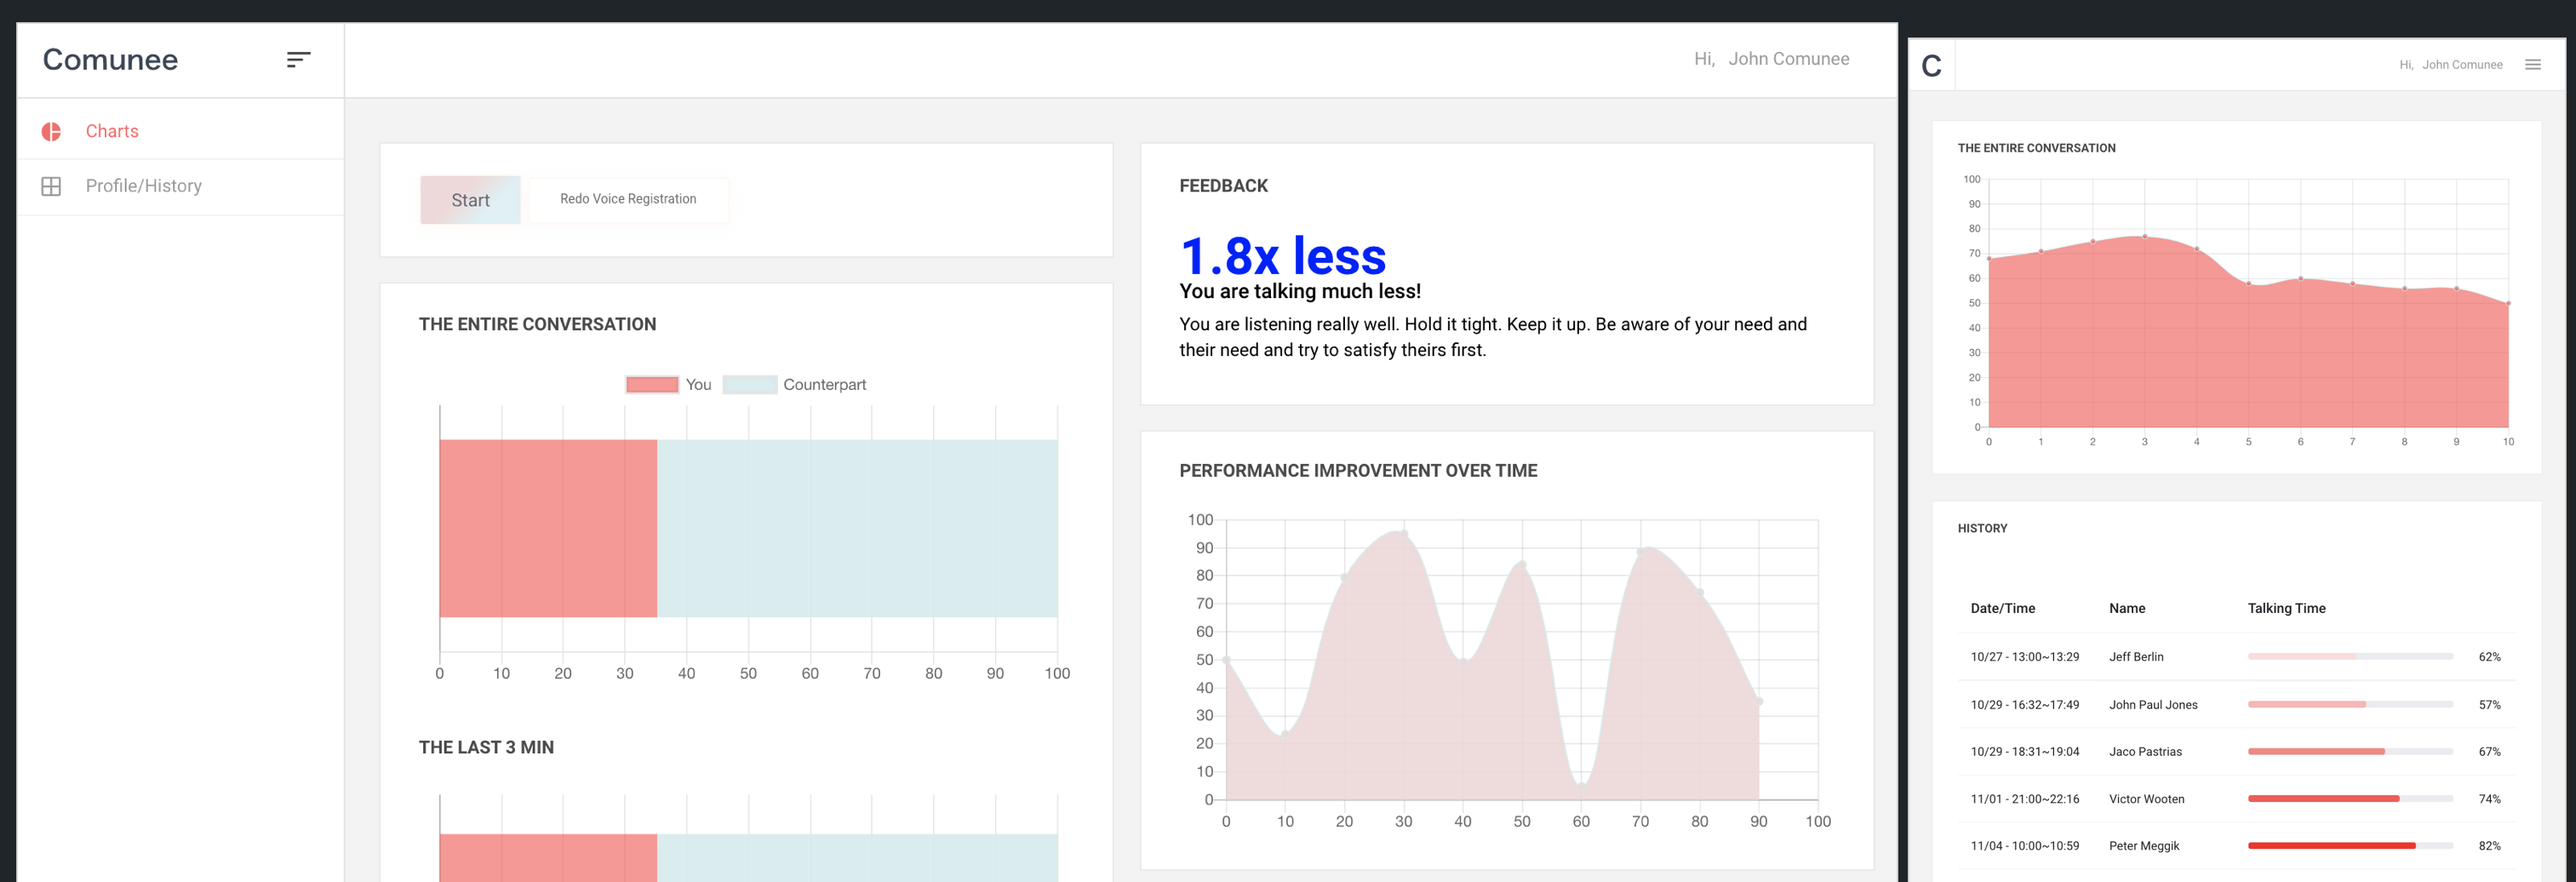The width and height of the screenshot is (2576, 882).
Task: Click the Comunee logo text
Action: pyautogui.click(x=110, y=60)
